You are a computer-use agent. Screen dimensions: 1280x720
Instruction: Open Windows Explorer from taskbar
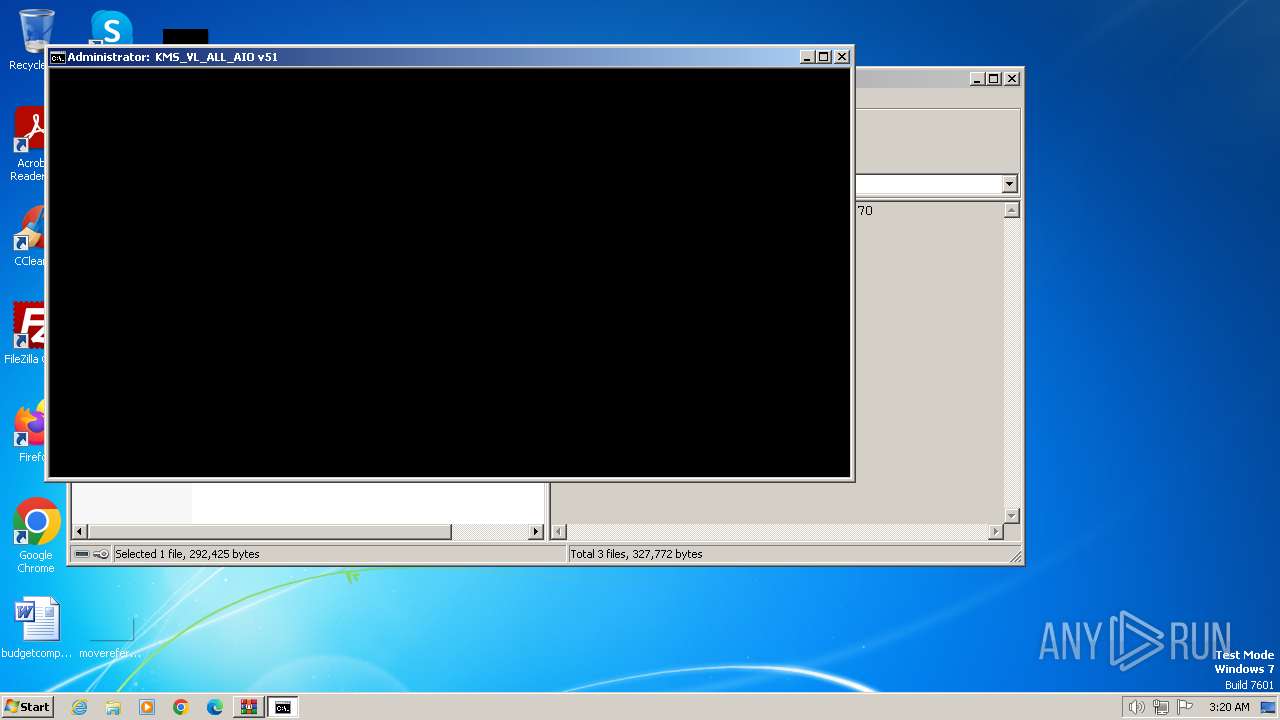(x=113, y=707)
